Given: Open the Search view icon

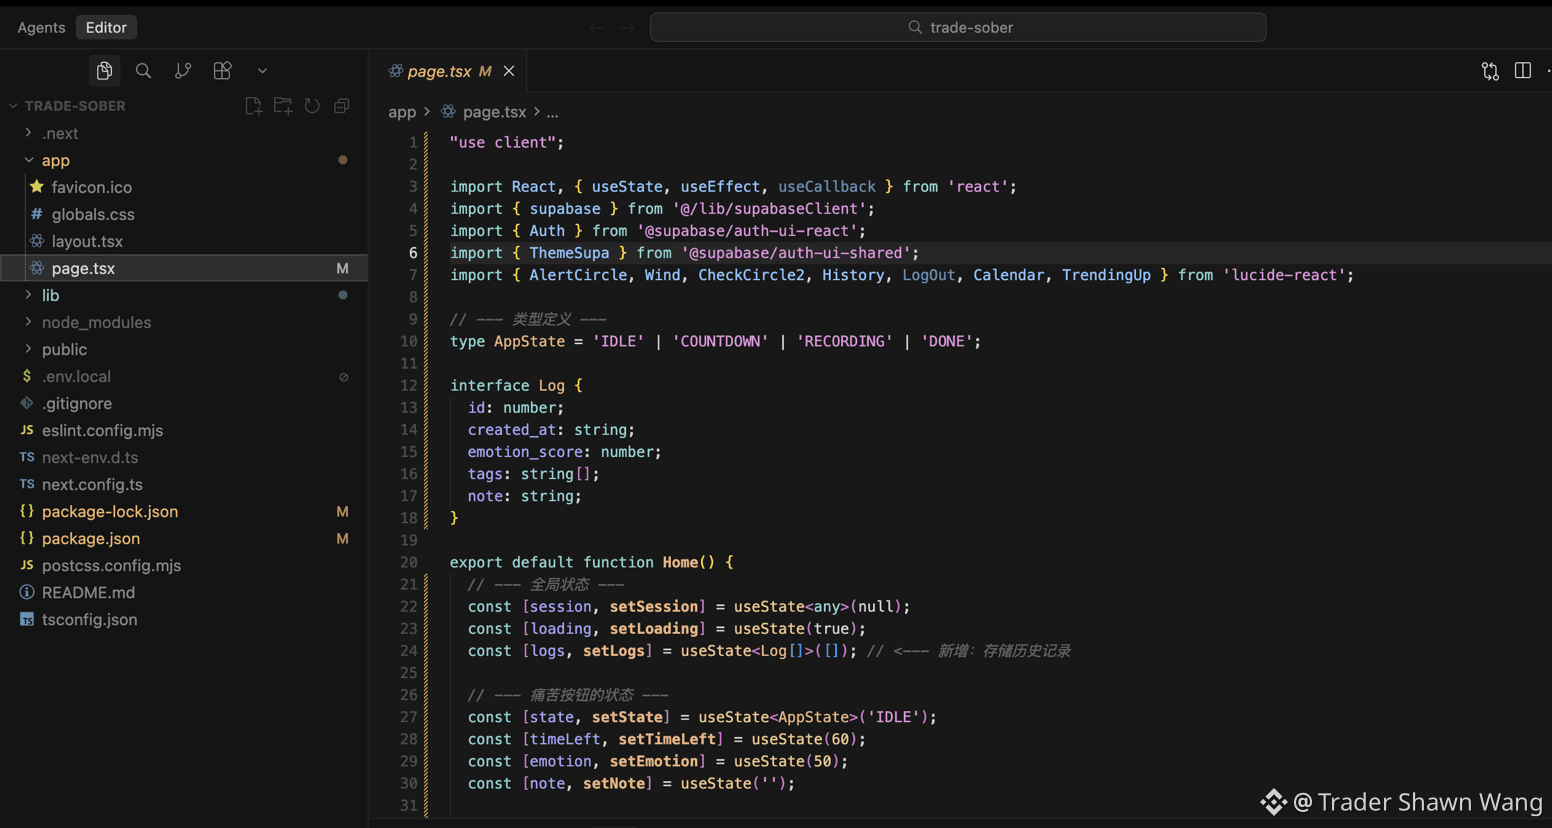Looking at the screenshot, I should (143, 71).
